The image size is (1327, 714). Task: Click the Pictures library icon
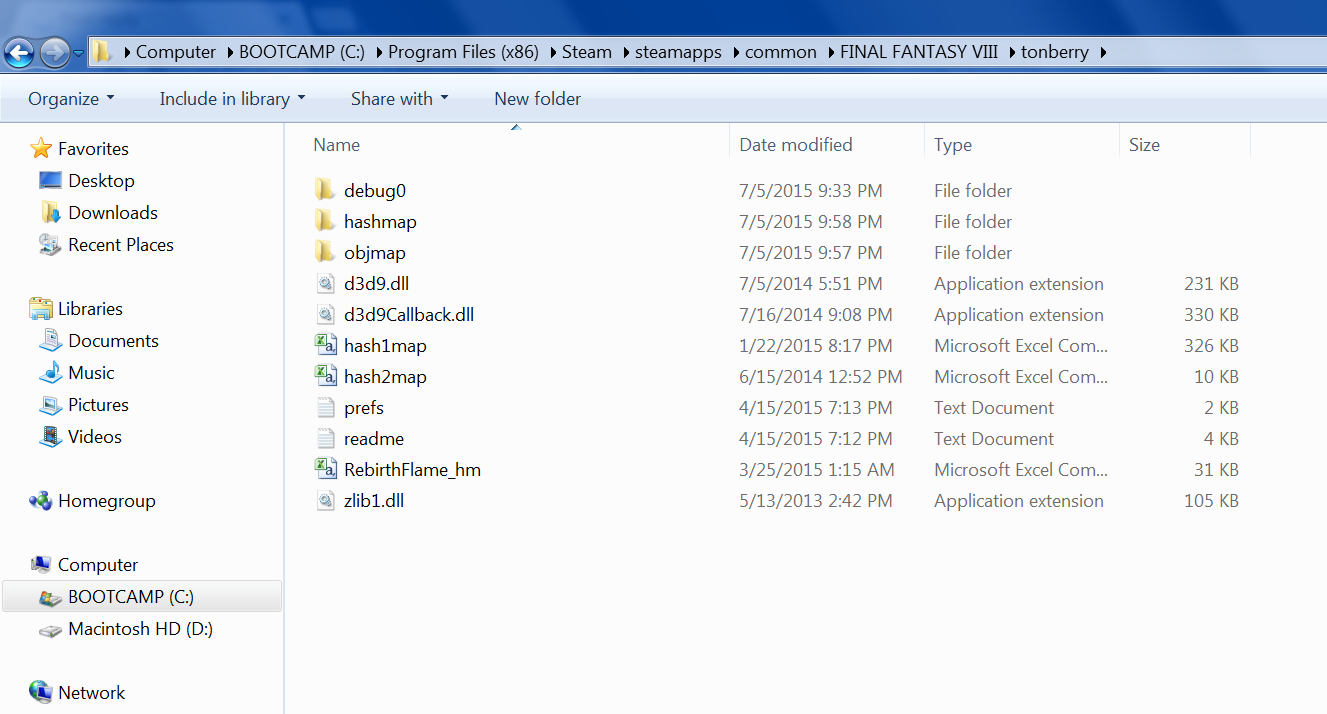(50, 404)
